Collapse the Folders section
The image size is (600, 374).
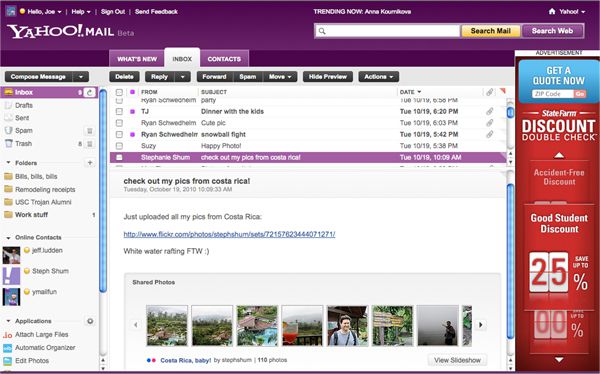click(8, 163)
